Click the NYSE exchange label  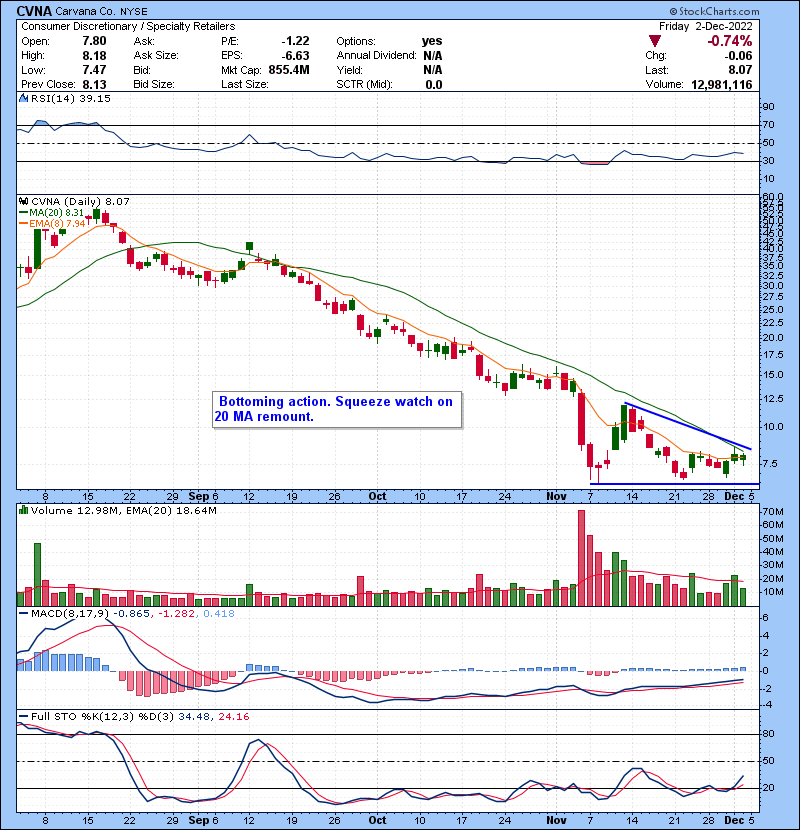point(133,11)
